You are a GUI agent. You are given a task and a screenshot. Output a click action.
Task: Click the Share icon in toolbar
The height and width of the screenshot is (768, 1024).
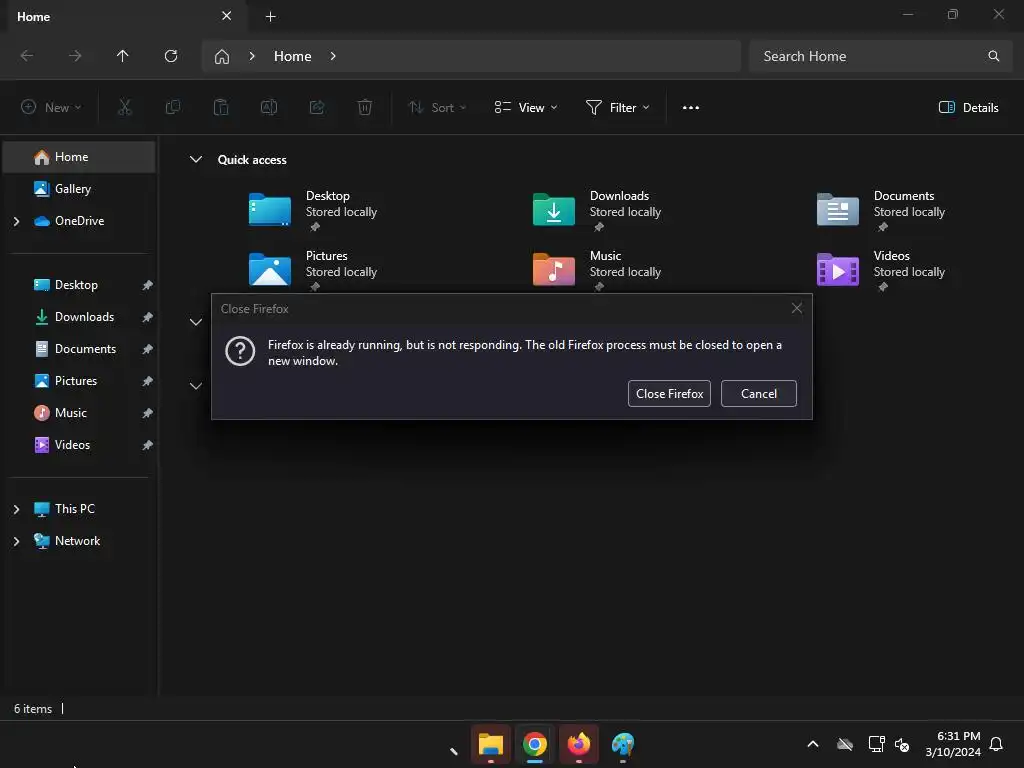[317, 107]
